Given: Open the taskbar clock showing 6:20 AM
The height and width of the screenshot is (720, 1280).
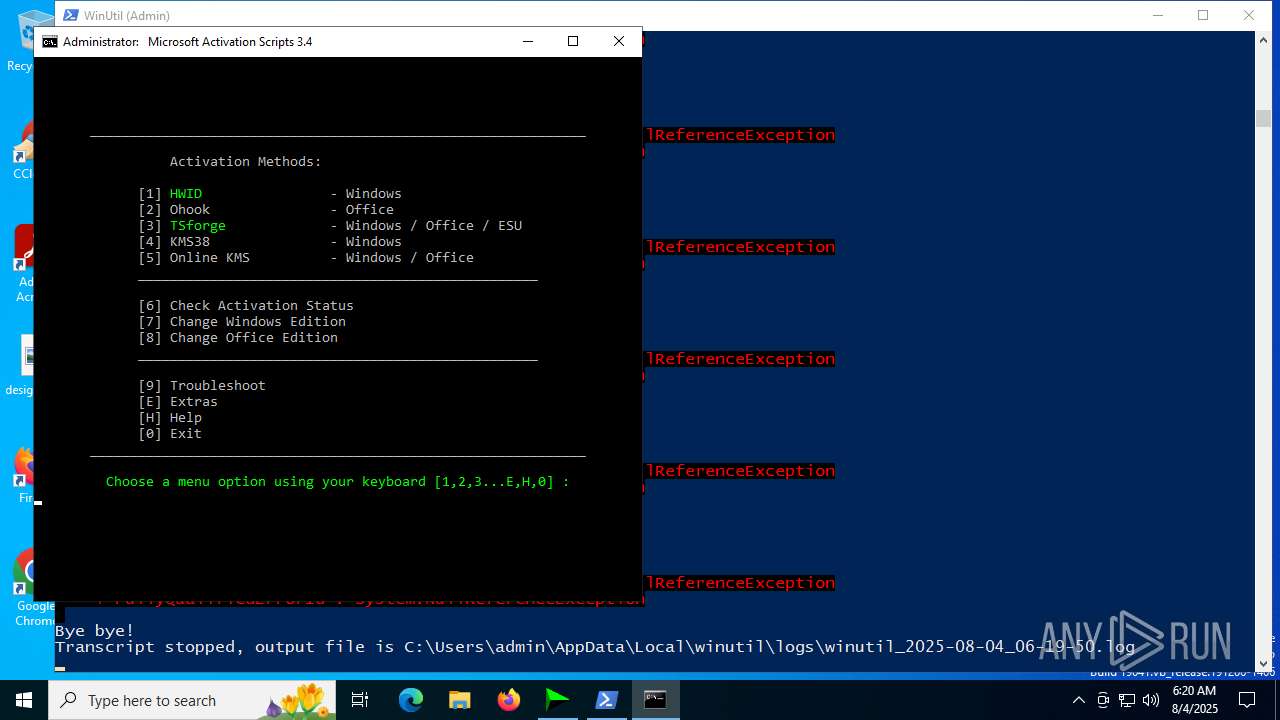Looking at the screenshot, I should click(x=1194, y=700).
